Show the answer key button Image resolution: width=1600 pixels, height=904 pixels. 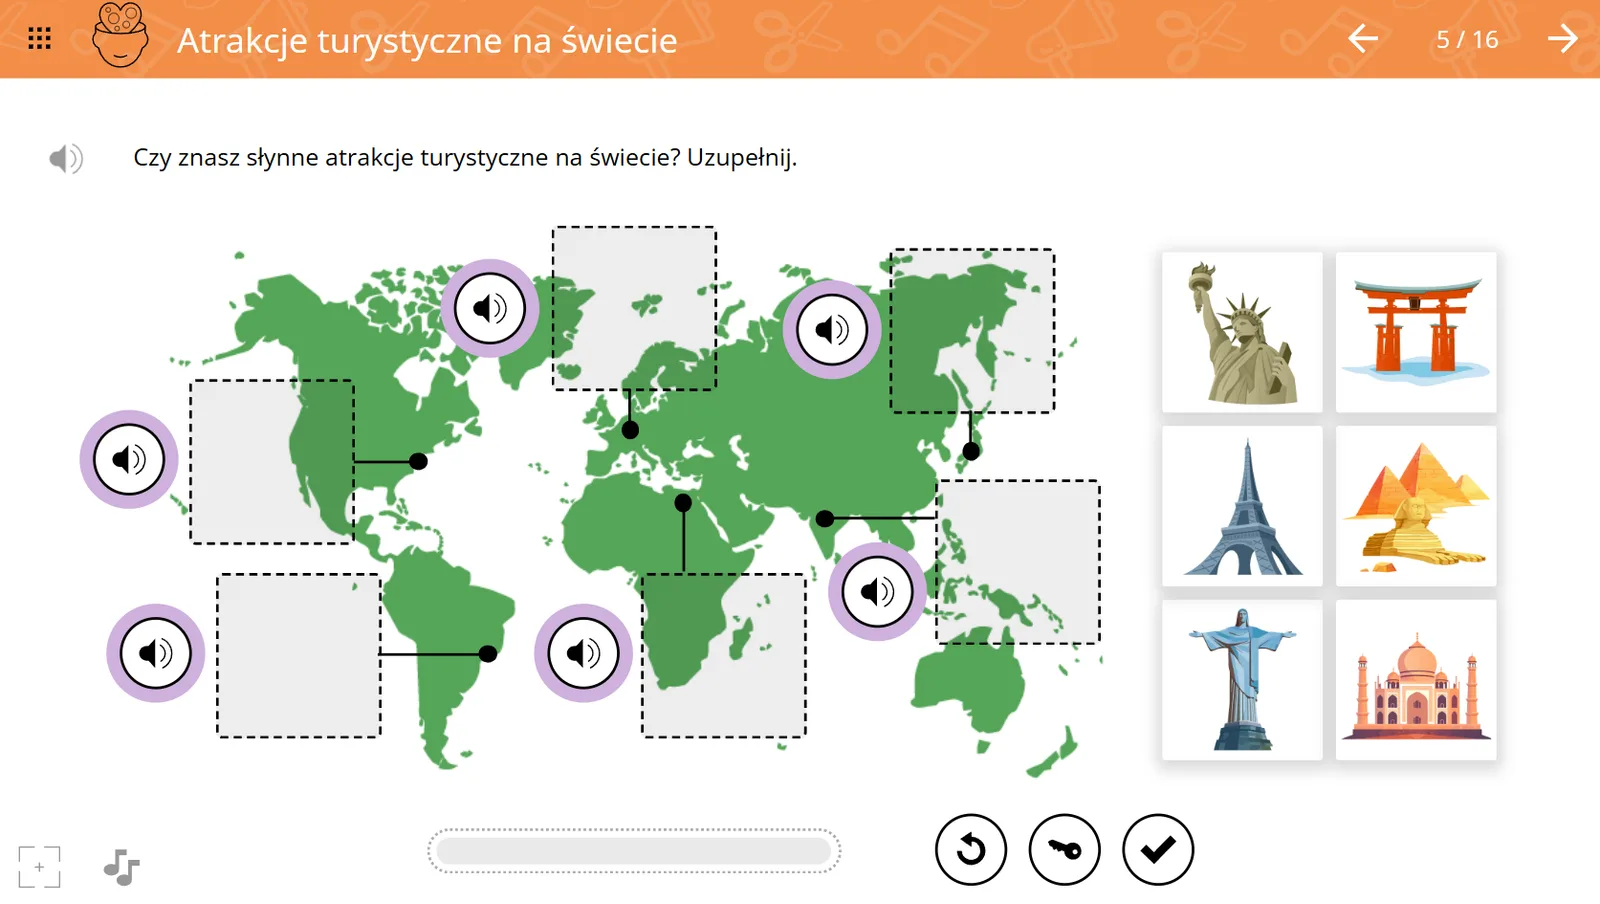click(1064, 850)
